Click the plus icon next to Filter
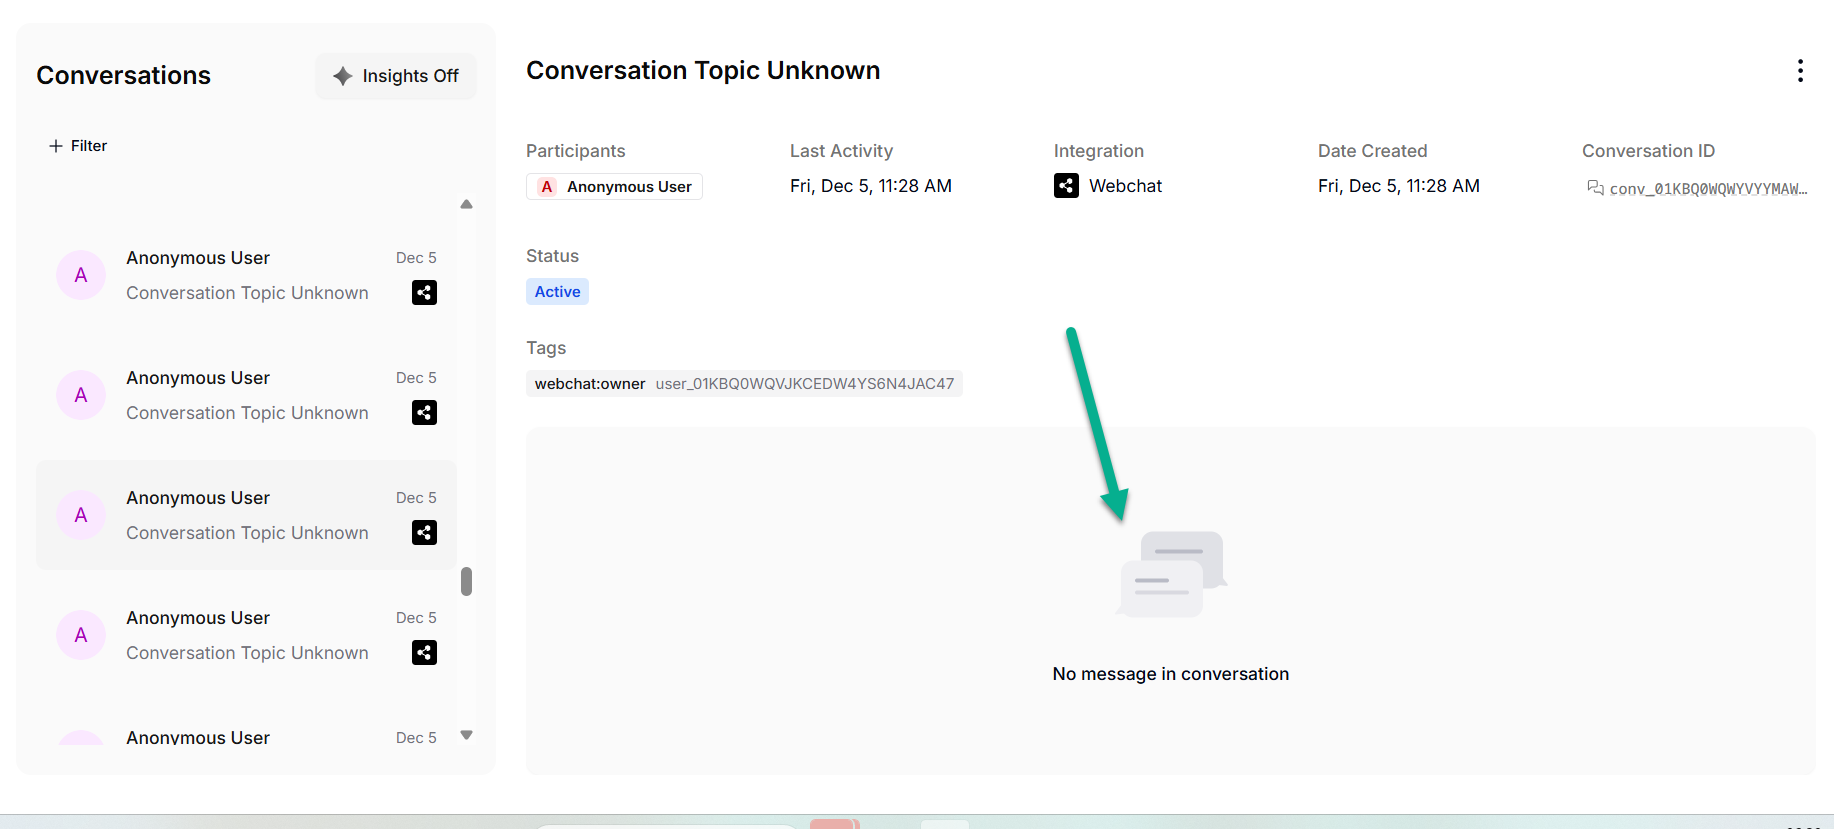 pos(56,146)
